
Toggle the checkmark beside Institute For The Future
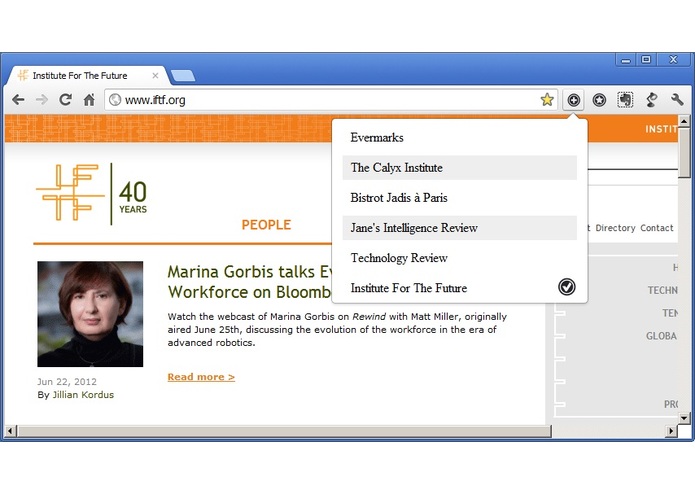(x=566, y=287)
